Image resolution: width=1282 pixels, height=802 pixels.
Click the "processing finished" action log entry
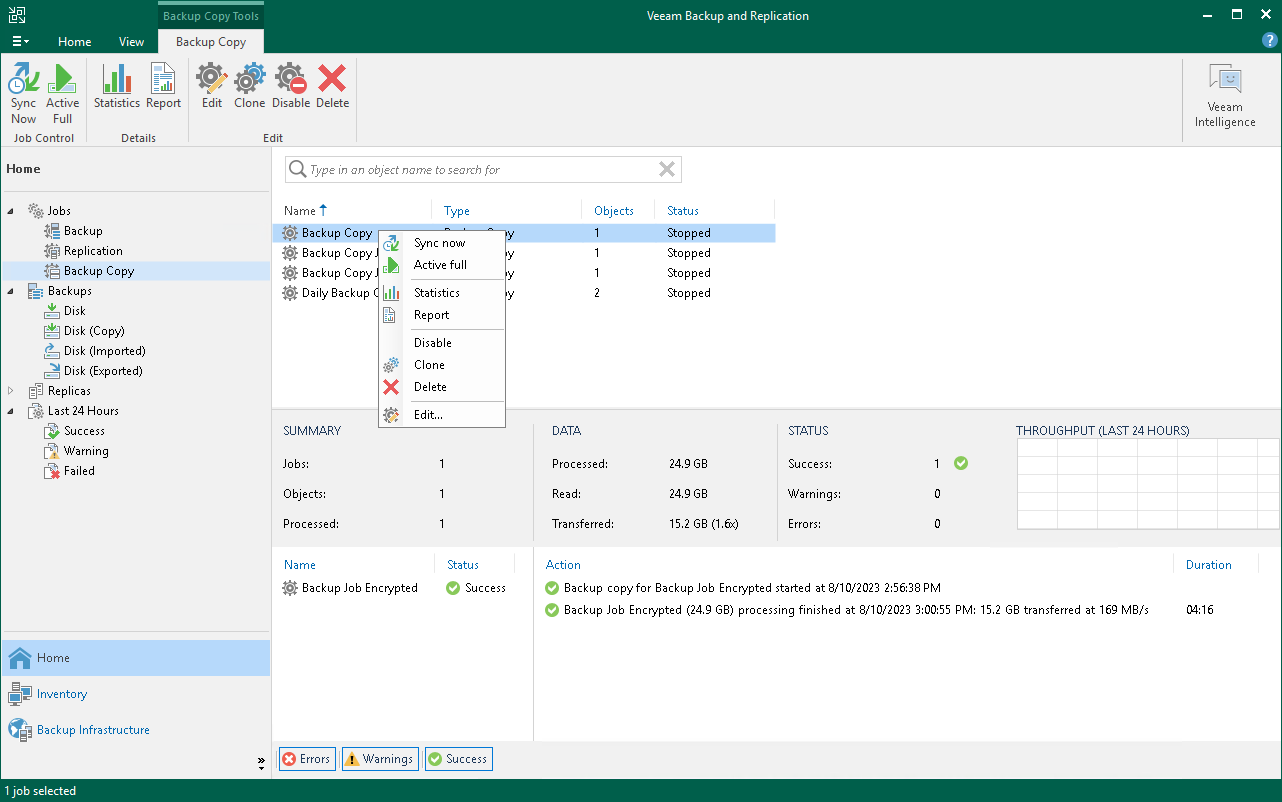click(x=856, y=610)
